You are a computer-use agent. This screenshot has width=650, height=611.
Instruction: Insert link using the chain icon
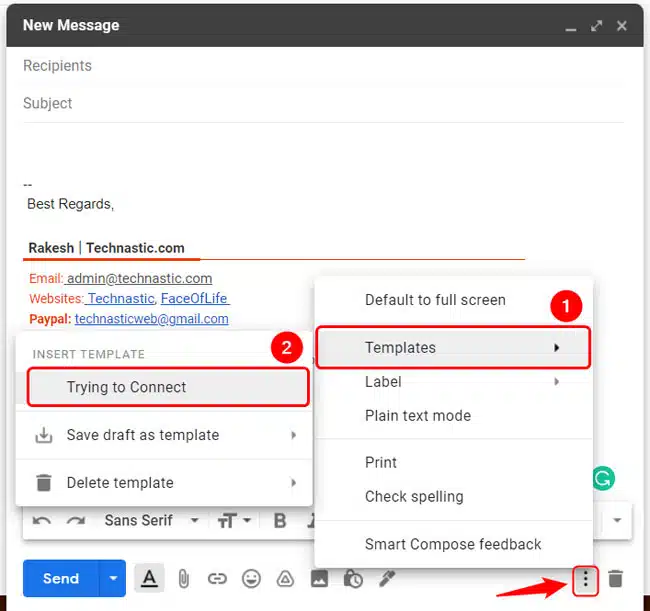point(217,578)
